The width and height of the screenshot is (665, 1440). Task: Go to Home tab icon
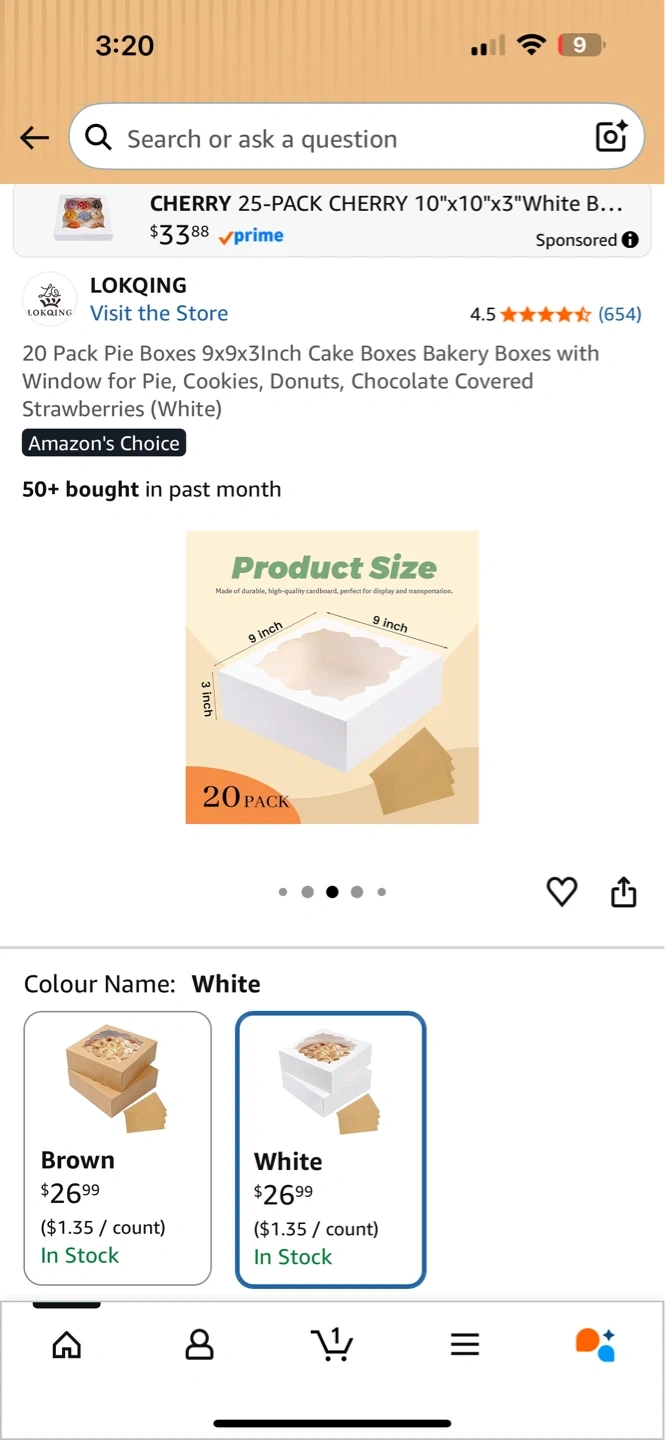[x=67, y=1345]
